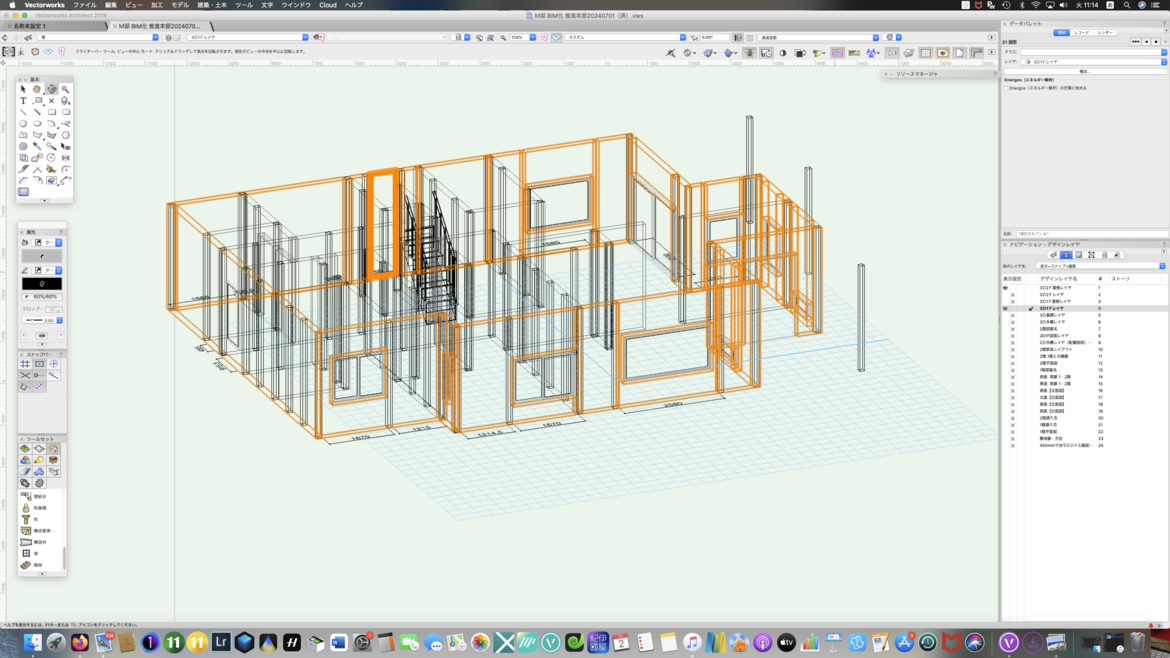Image resolution: width=1170 pixels, height=658 pixels.
Task: Choose the Flyover tool
Action: click(51, 89)
